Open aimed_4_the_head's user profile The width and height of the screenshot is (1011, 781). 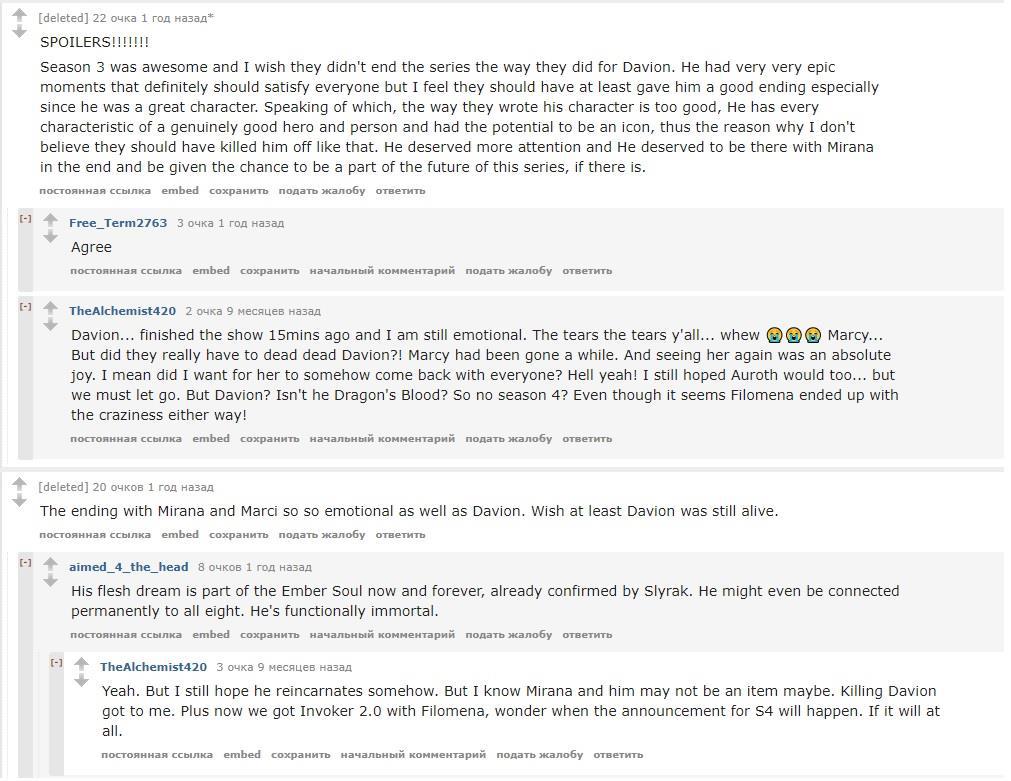pyautogui.click(x=128, y=567)
